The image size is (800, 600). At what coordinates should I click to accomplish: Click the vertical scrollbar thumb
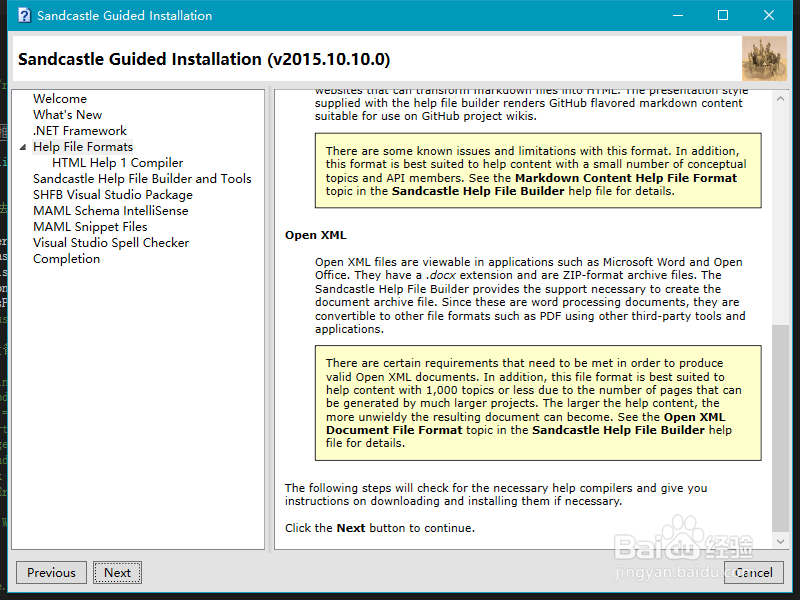(x=780, y=428)
